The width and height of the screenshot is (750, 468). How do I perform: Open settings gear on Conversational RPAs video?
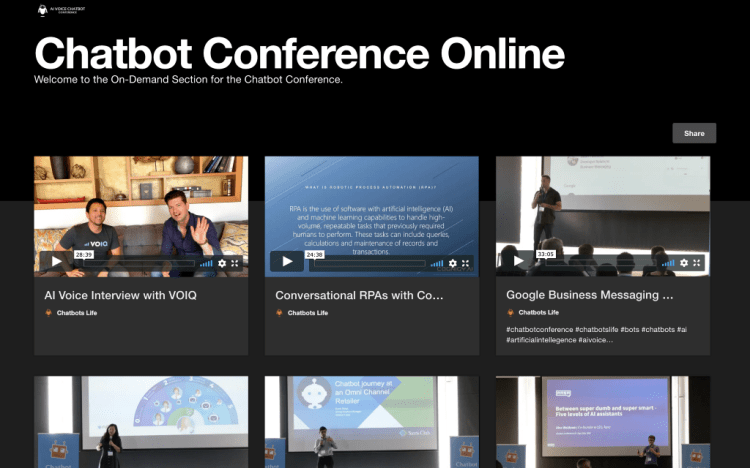452,263
